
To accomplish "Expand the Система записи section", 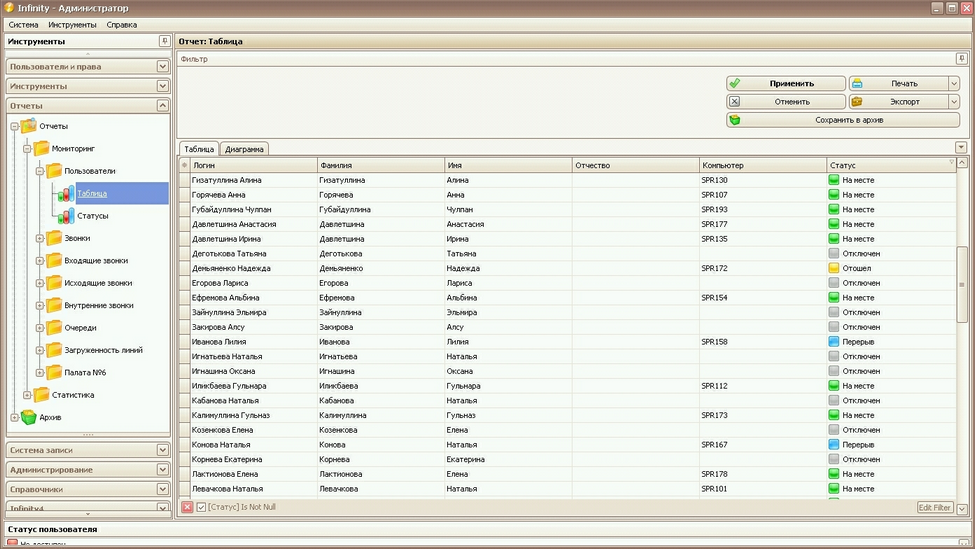I will coord(162,450).
